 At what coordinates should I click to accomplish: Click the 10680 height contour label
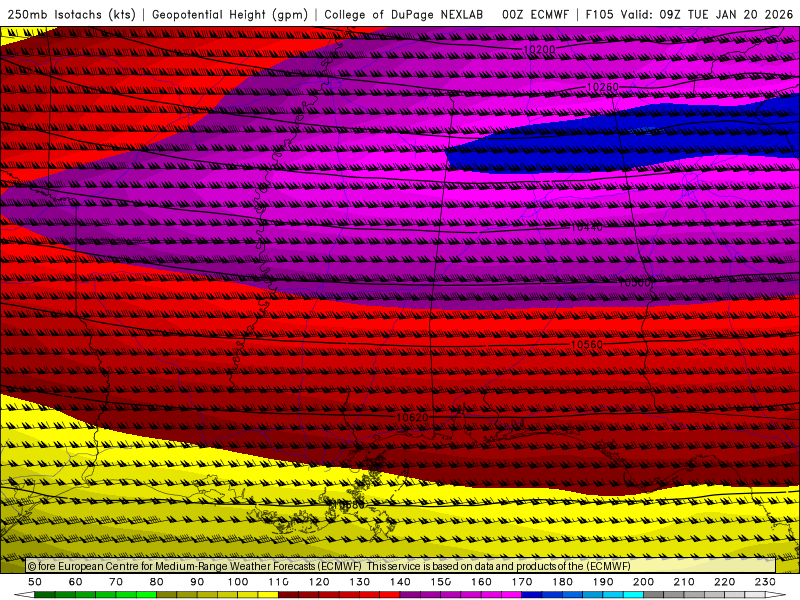point(349,505)
